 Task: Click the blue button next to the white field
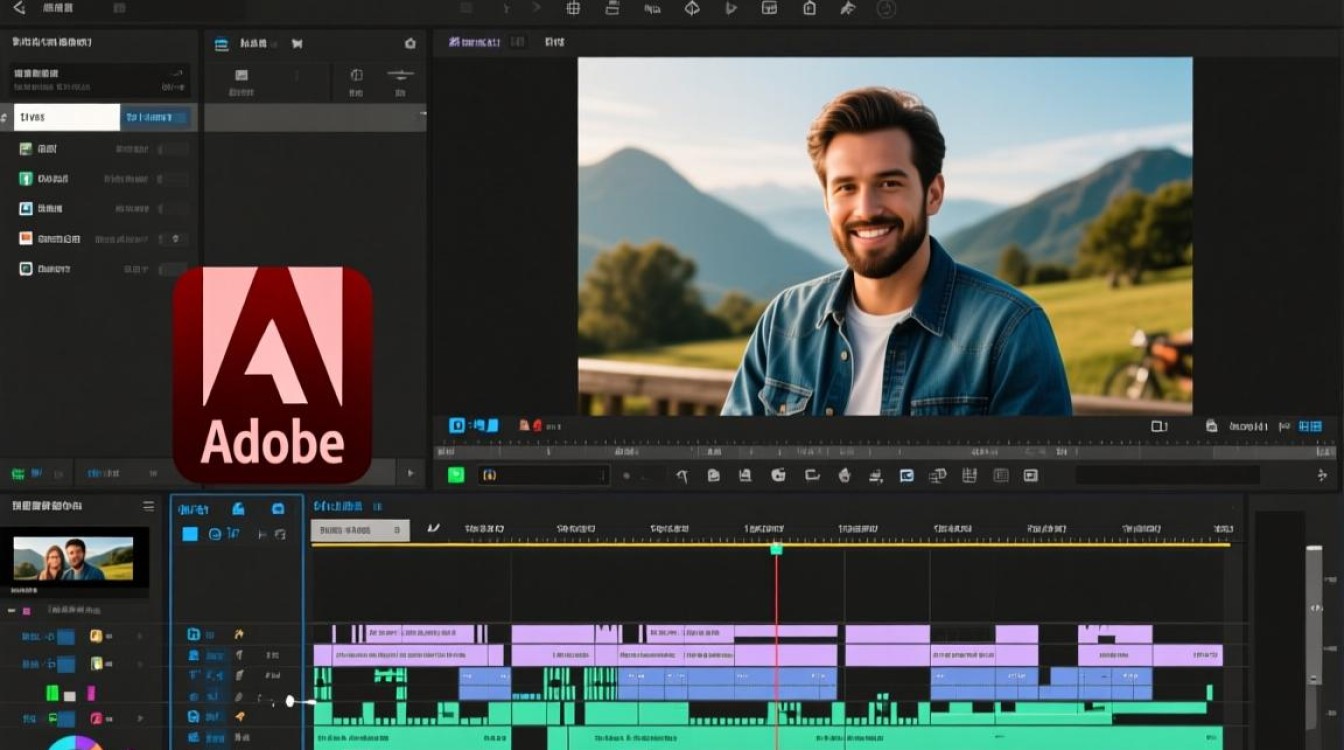[157, 117]
